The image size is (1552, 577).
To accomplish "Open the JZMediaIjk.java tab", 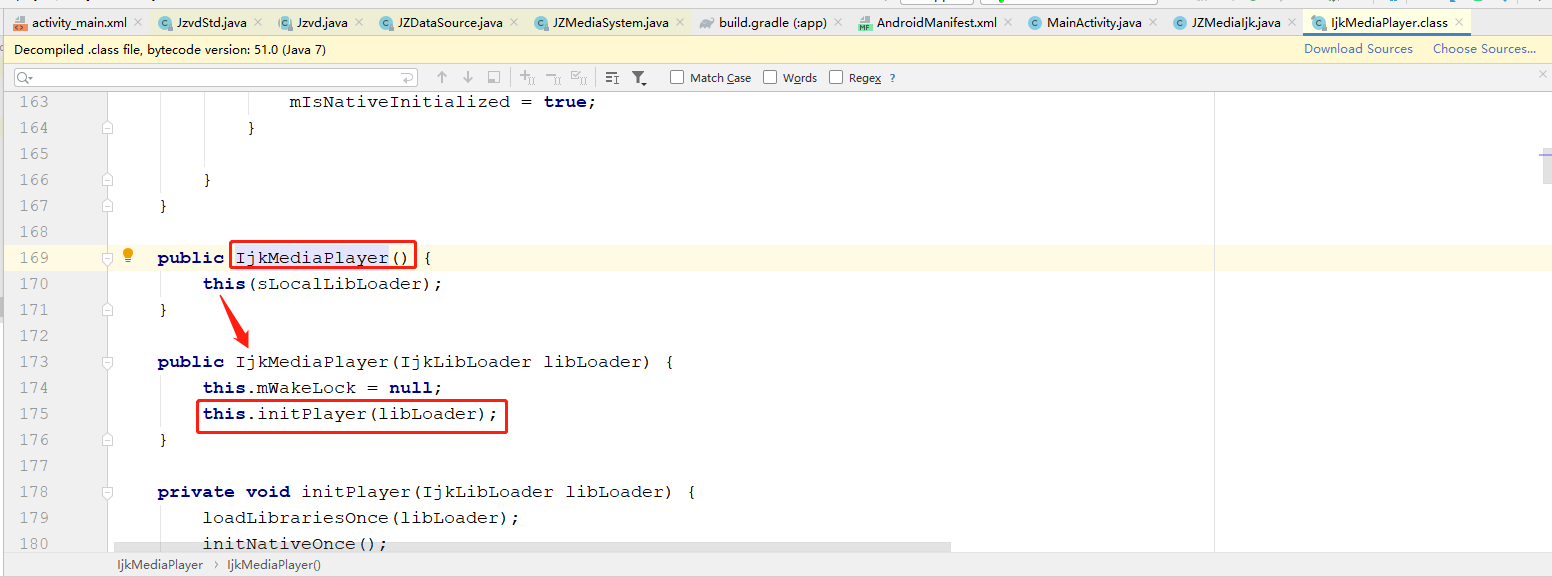I will click(1236, 22).
